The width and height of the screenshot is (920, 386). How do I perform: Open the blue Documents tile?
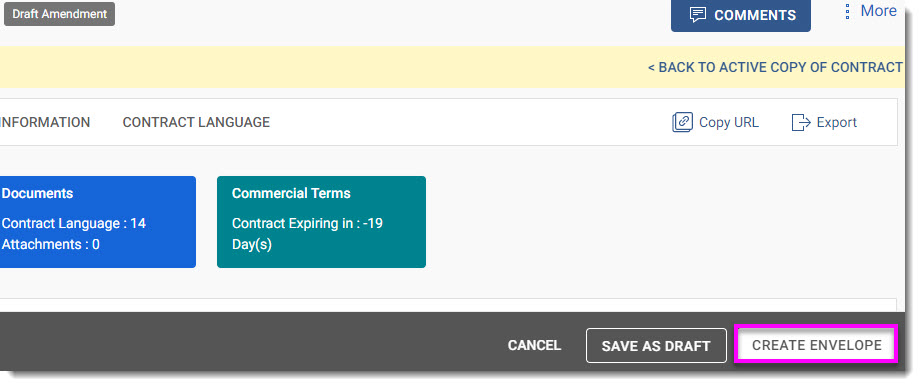97,222
